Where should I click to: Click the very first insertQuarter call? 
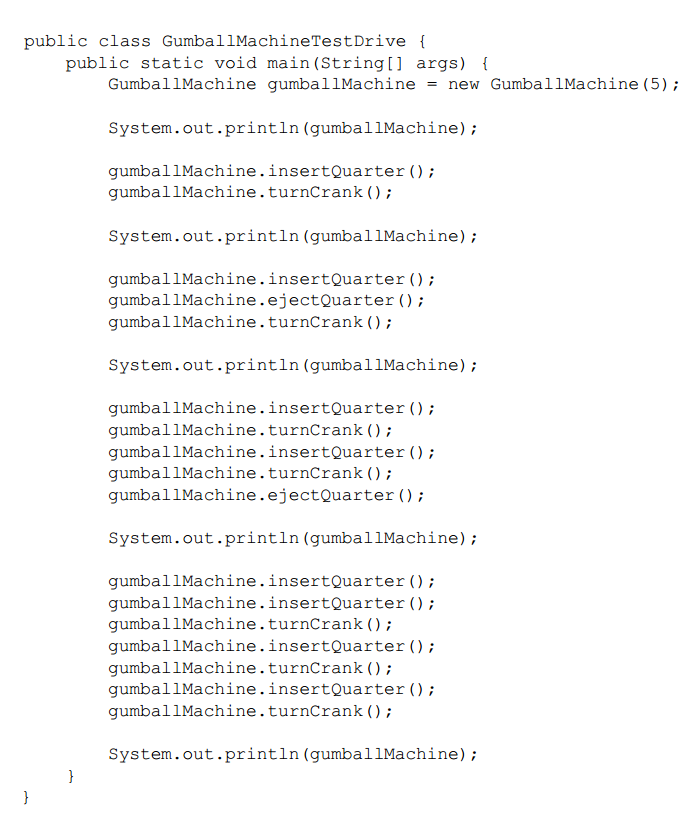click(x=272, y=171)
